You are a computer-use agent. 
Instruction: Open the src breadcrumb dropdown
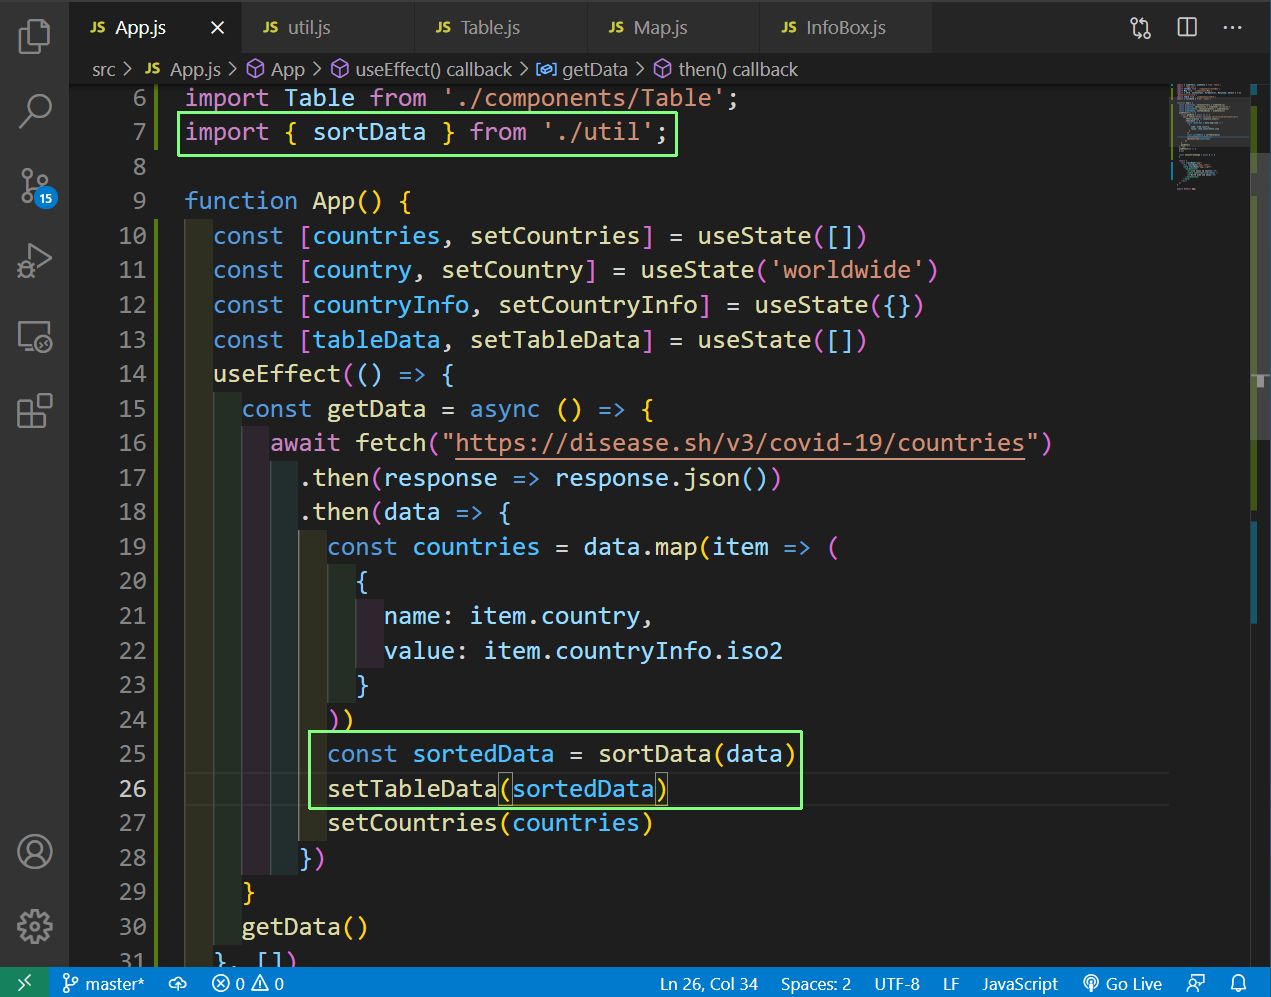point(103,70)
